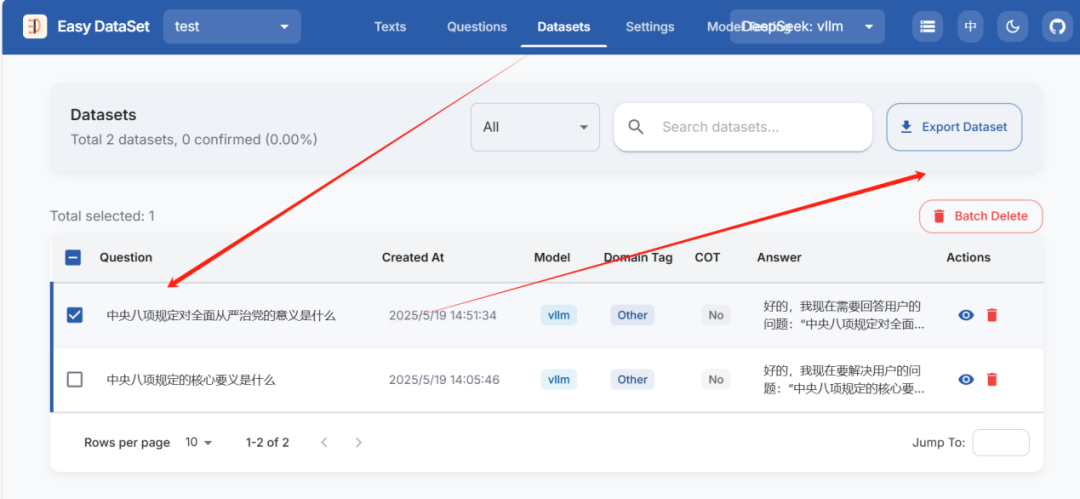Delete the 中央八项规定对全面从严治党的意义 dataset
Viewport: 1080px width, 499px height.
coord(992,315)
